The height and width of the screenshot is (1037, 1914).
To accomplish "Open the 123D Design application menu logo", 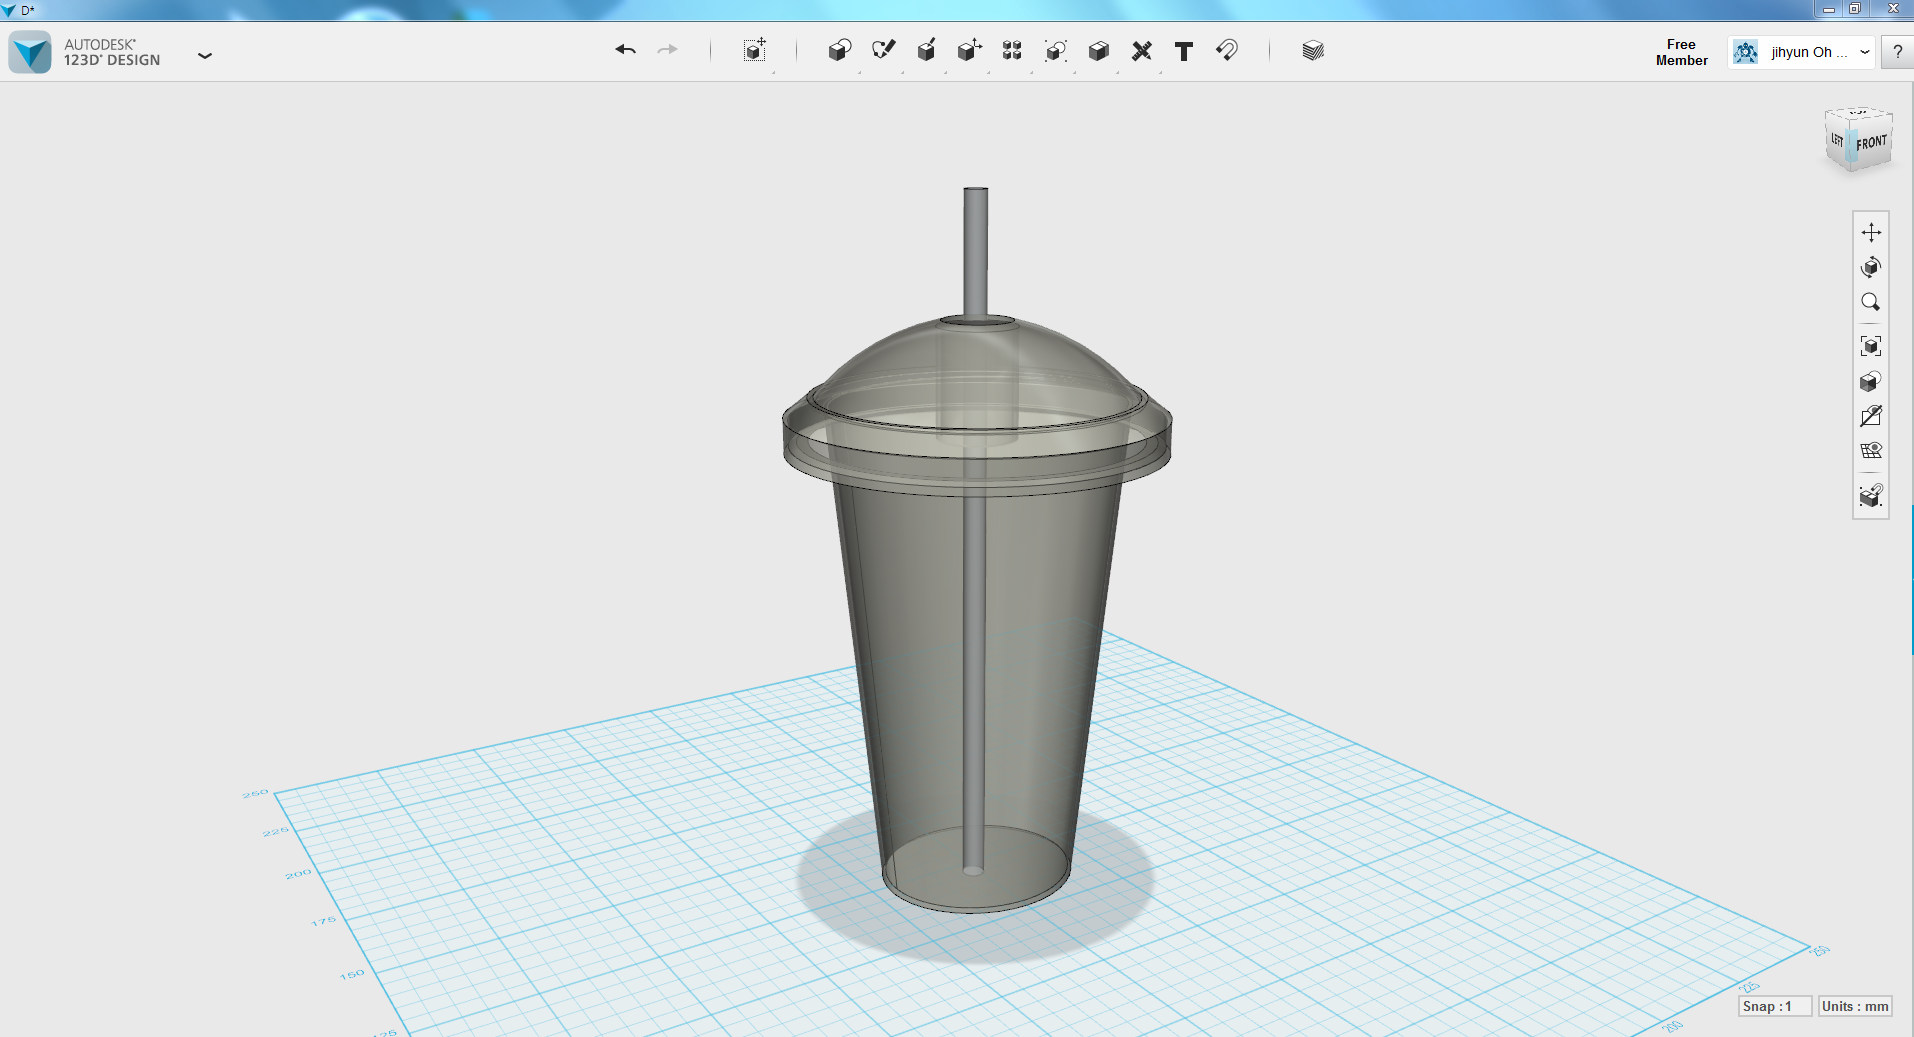I will tap(30, 52).
